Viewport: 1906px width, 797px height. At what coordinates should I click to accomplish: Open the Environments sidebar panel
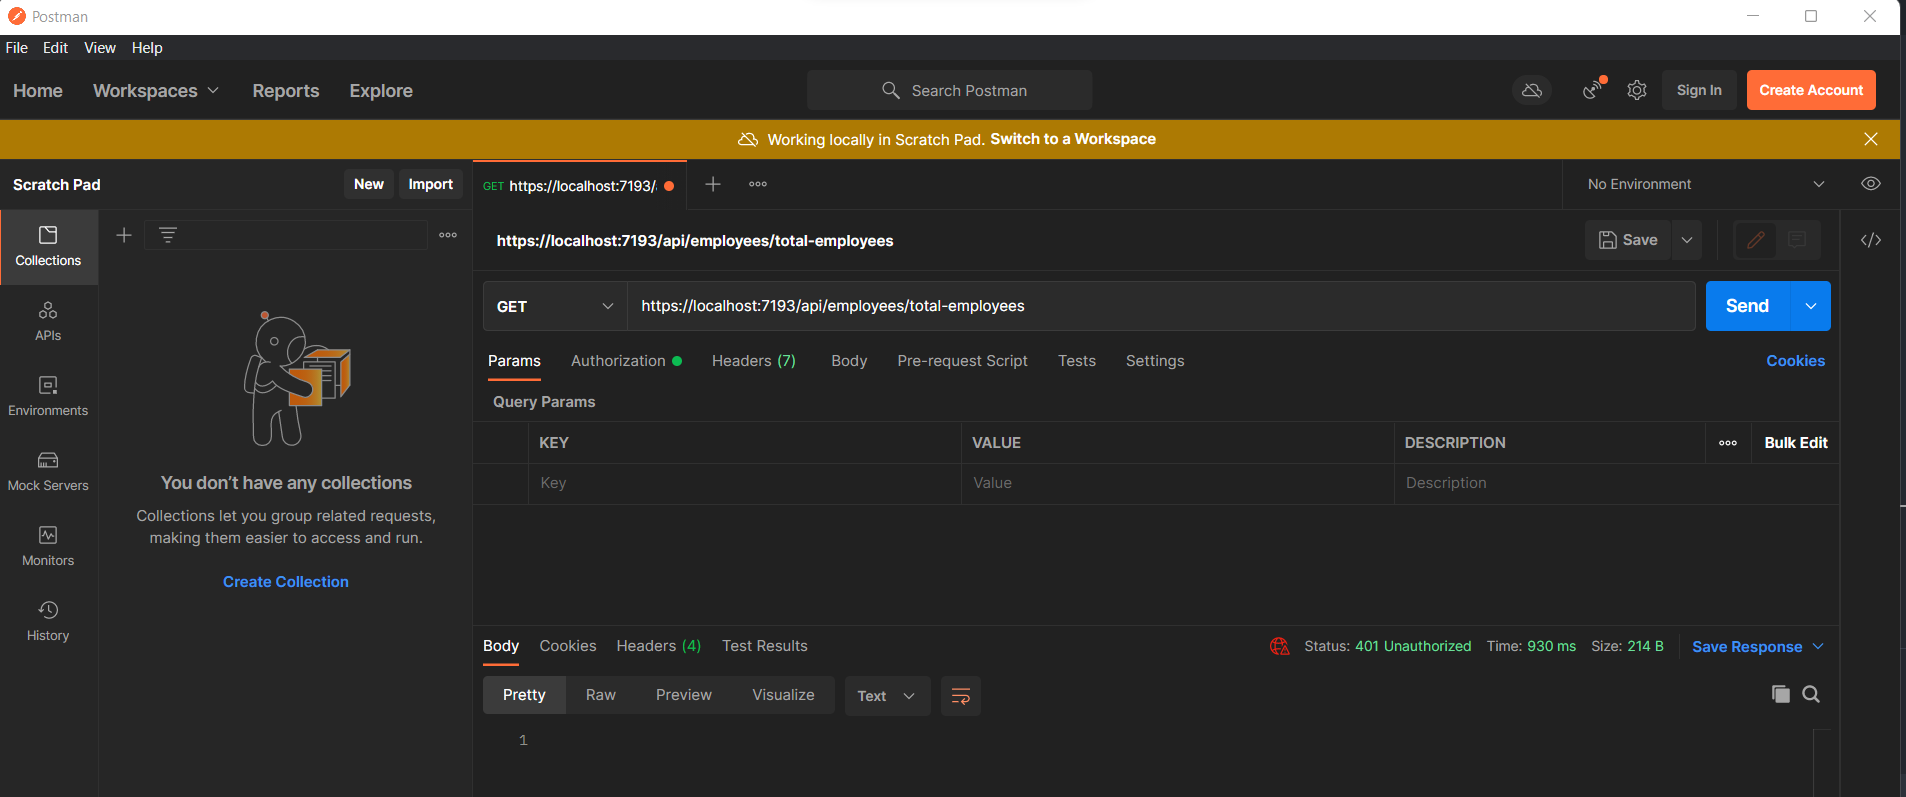48,397
